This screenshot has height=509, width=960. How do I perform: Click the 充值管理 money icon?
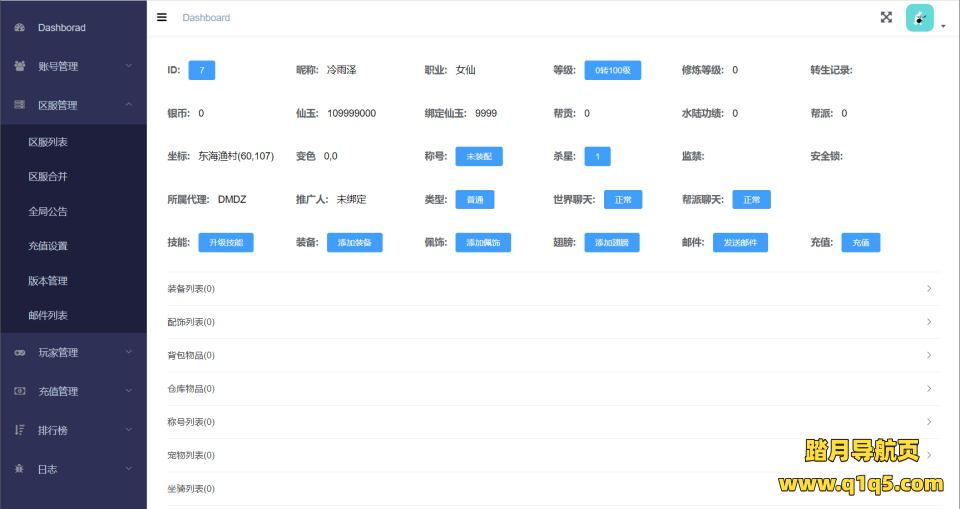click(20, 391)
